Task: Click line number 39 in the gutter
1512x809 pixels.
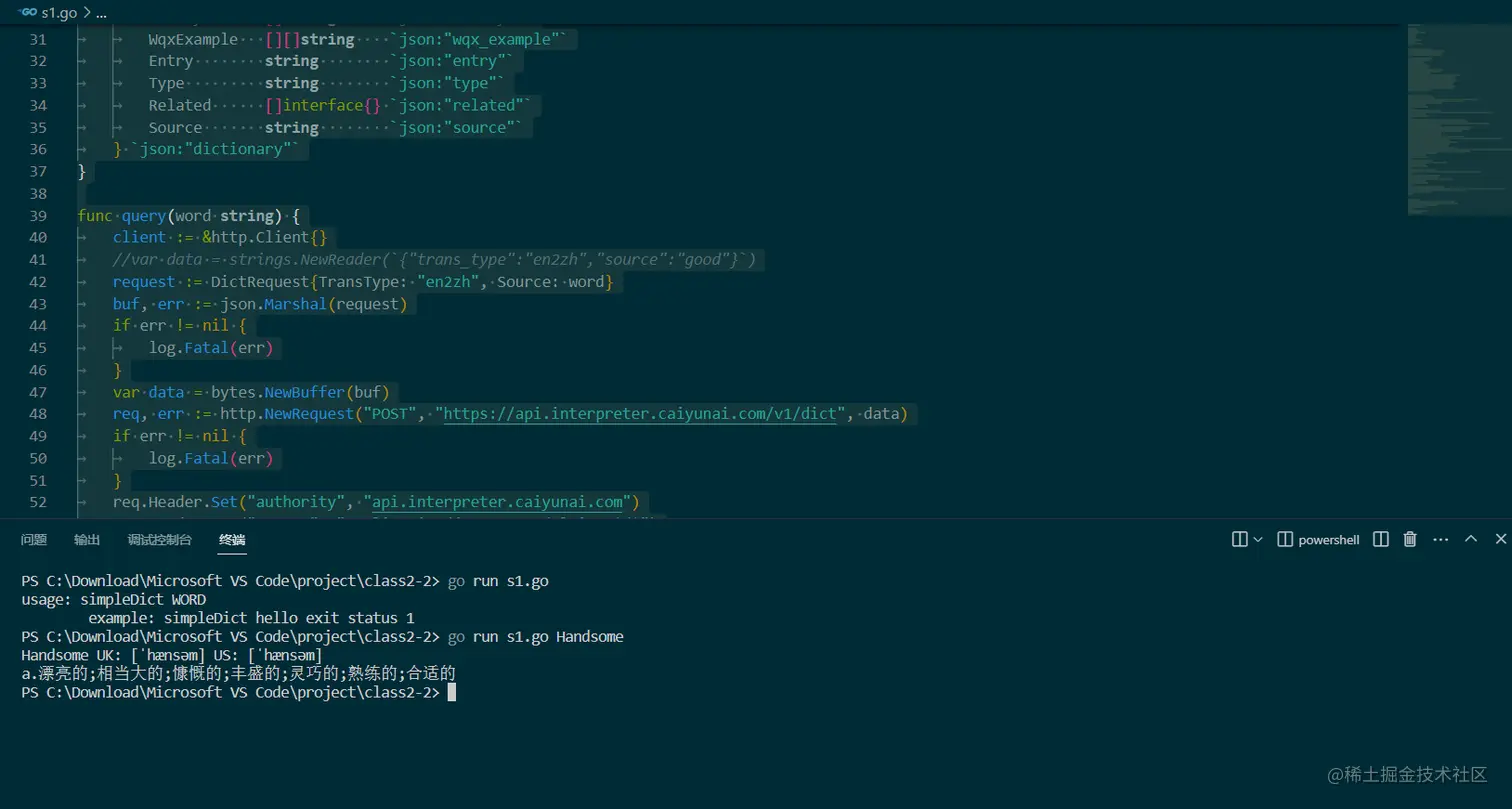Action: click(x=38, y=215)
